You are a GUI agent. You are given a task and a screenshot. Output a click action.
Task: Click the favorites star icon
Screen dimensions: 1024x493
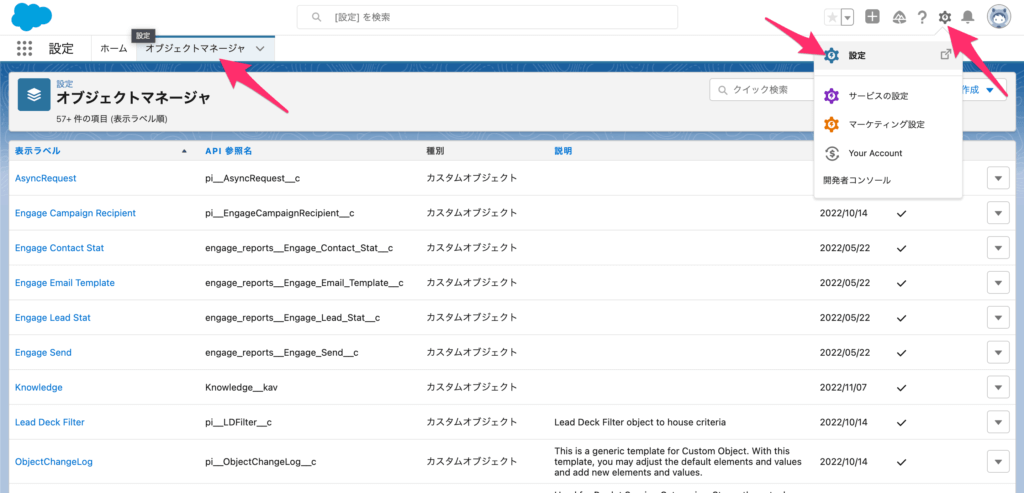pyautogui.click(x=832, y=17)
